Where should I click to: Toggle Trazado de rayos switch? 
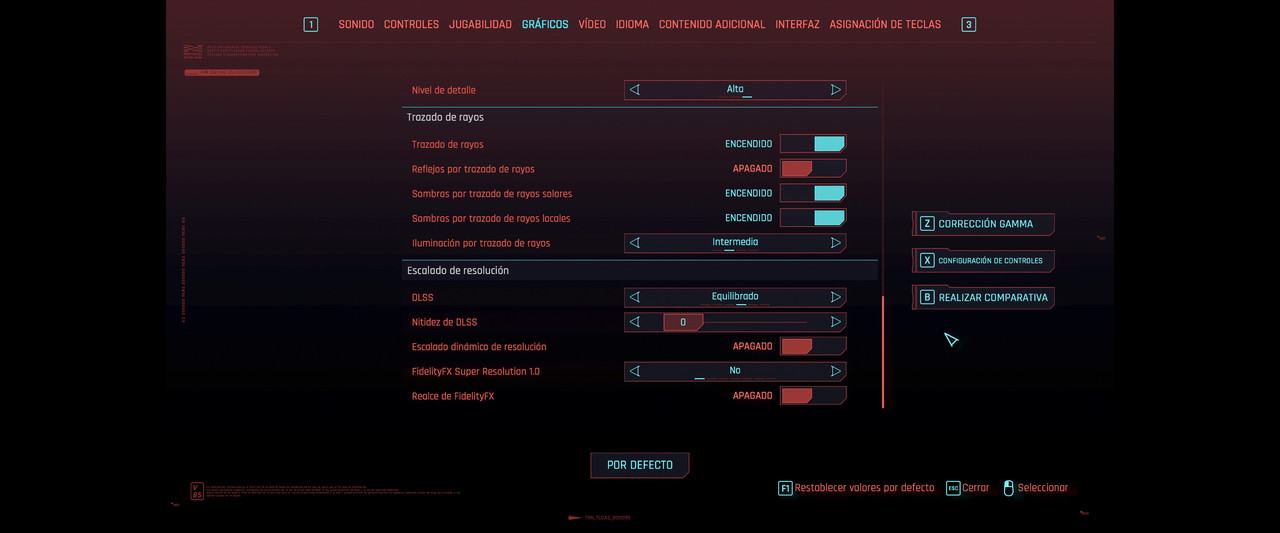click(x=813, y=144)
